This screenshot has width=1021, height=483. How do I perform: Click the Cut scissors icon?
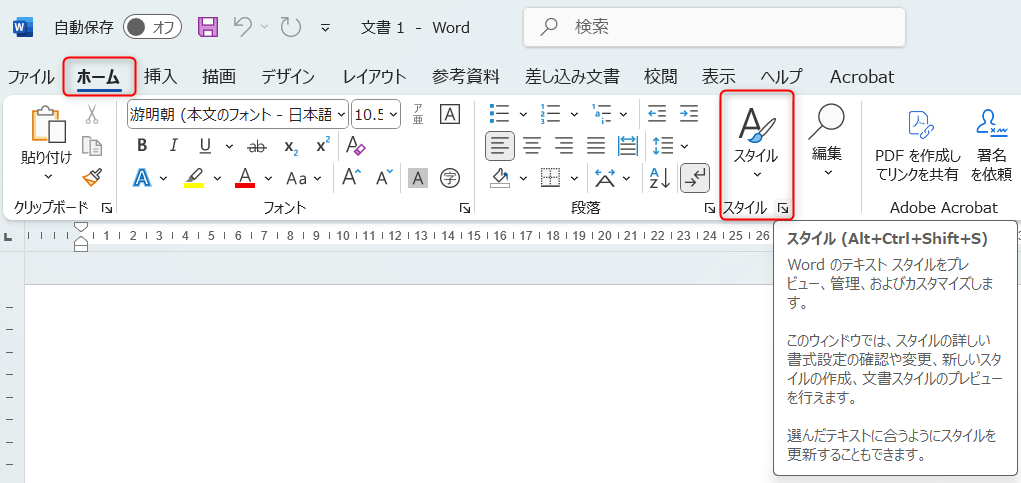pos(92,114)
